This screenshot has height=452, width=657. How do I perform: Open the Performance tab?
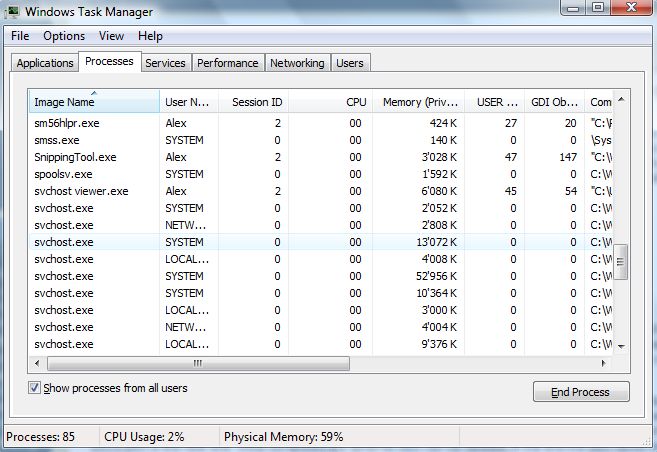(x=228, y=63)
